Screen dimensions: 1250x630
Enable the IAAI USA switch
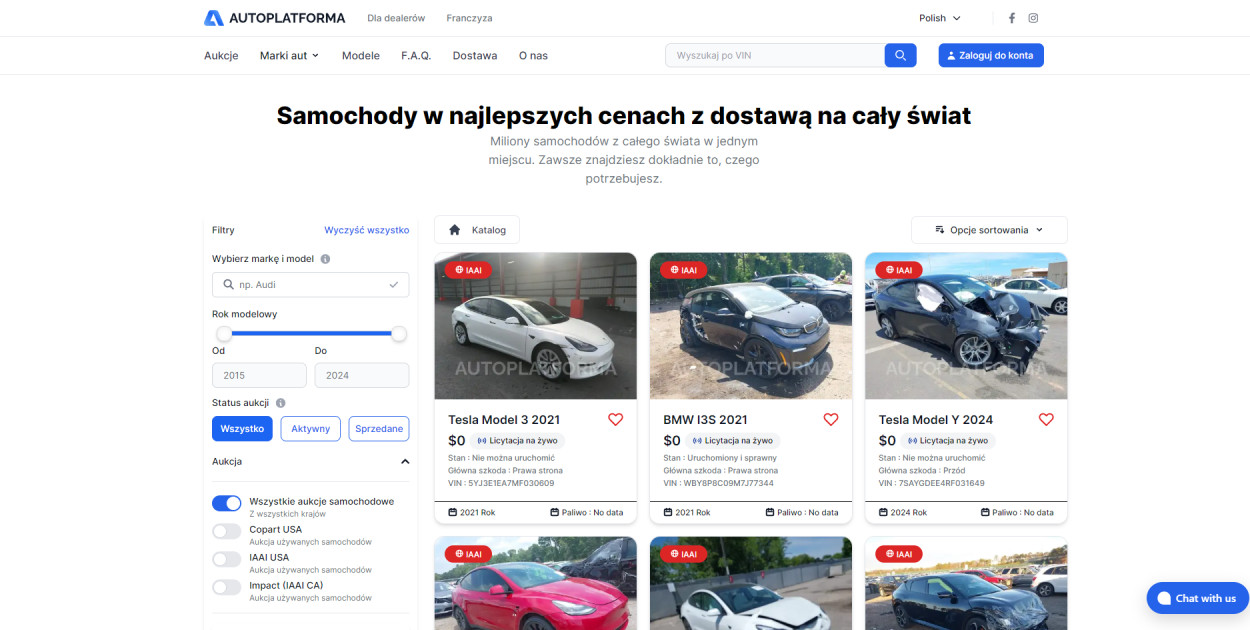click(227, 559)
